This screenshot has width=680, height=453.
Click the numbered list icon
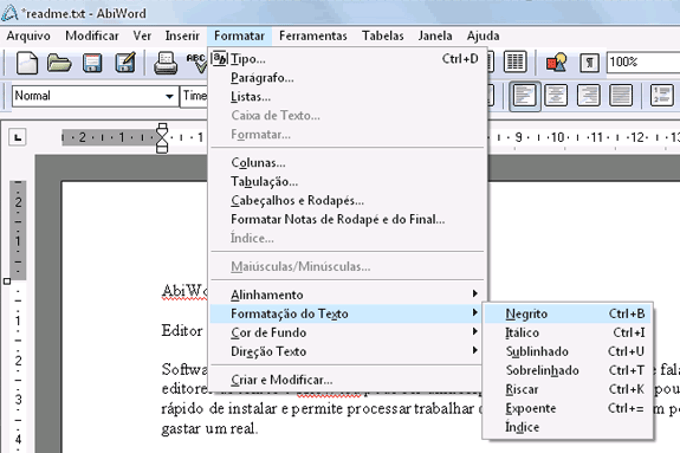[662, 96]
